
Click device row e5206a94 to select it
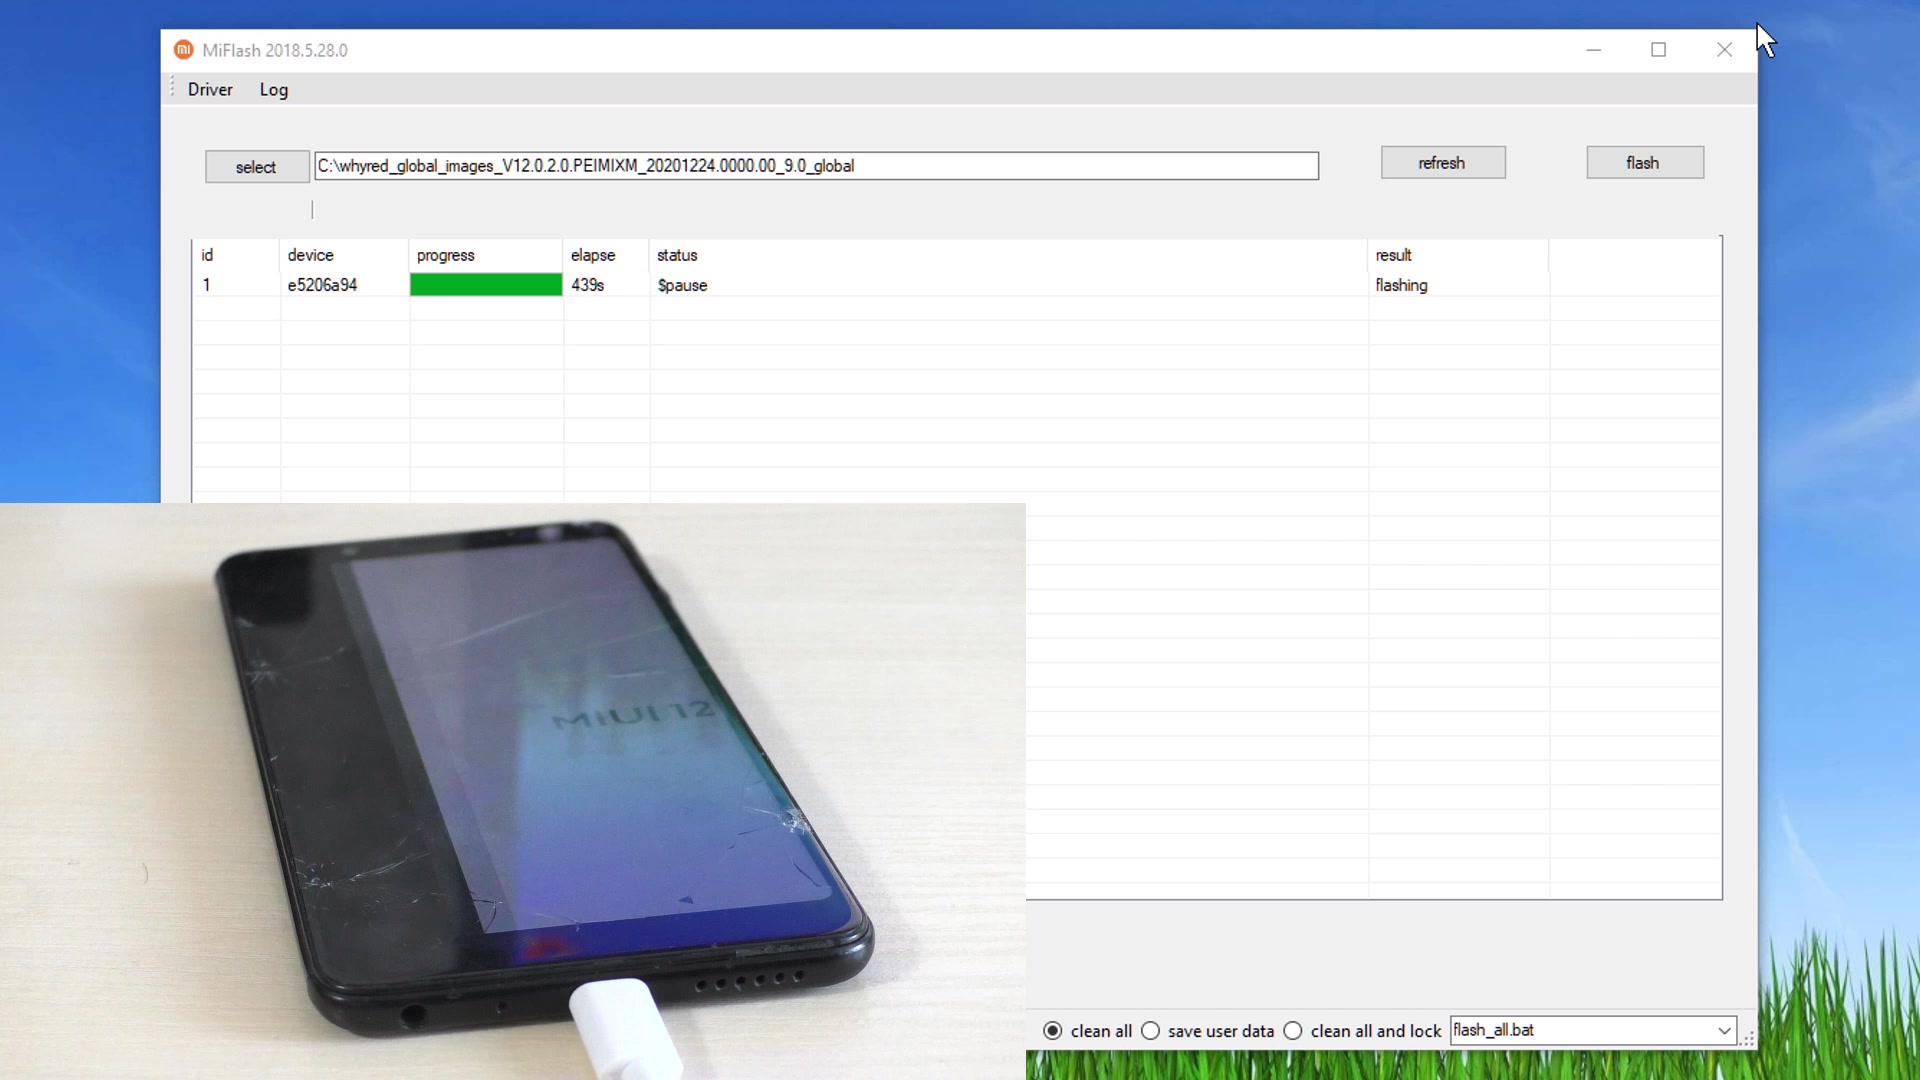coord(322,285)
